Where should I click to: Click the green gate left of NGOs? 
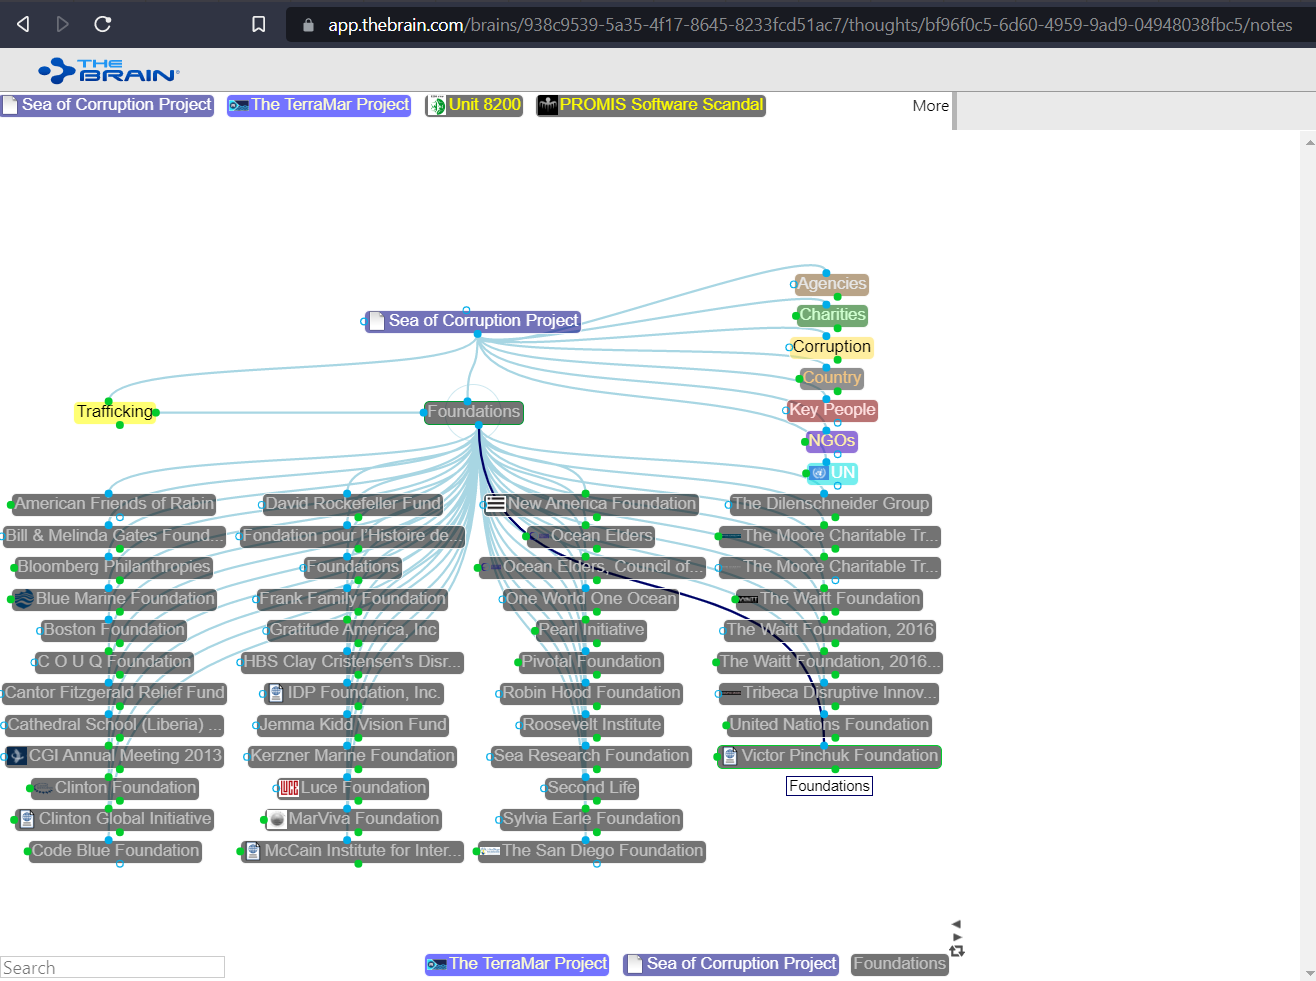click(805, 441)
